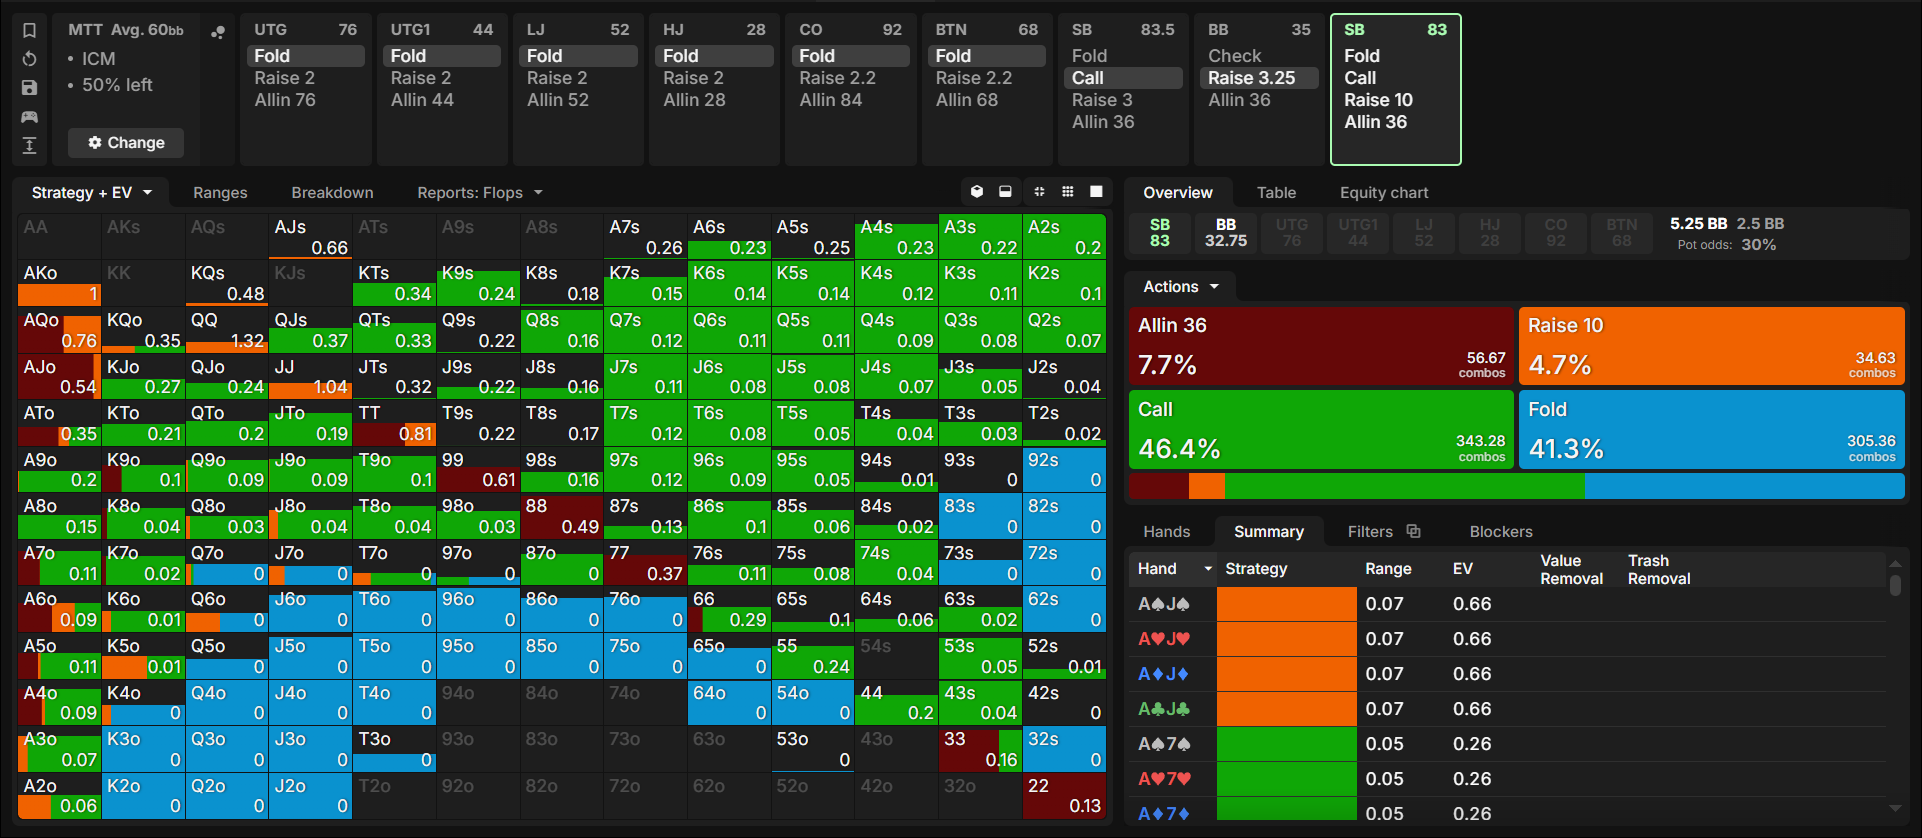Open the Hand column sort dropdown
The height and width of the screenshot is (838, 1922).
tap(1208, 569)
